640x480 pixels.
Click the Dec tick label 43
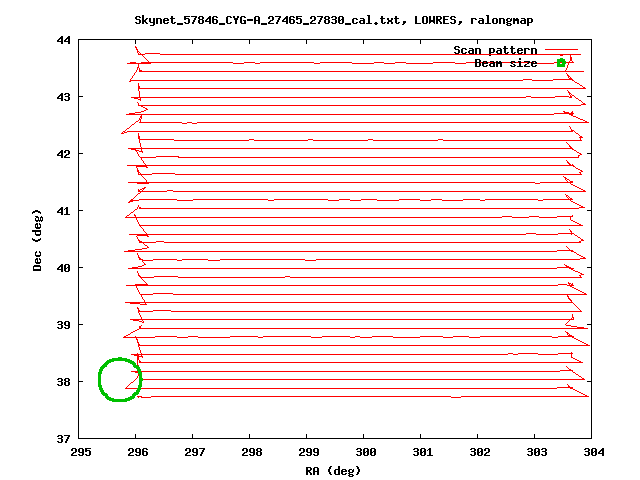coord(64,97)
